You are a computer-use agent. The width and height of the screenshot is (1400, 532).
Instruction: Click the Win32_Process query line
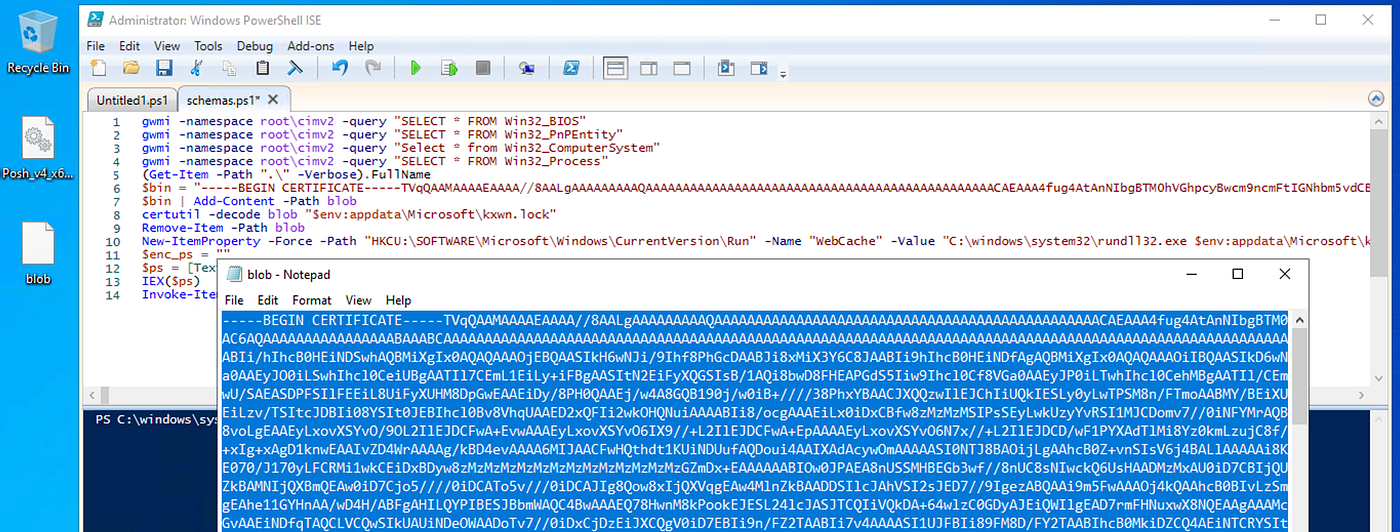pyautogui.click(x=374, y=161)
